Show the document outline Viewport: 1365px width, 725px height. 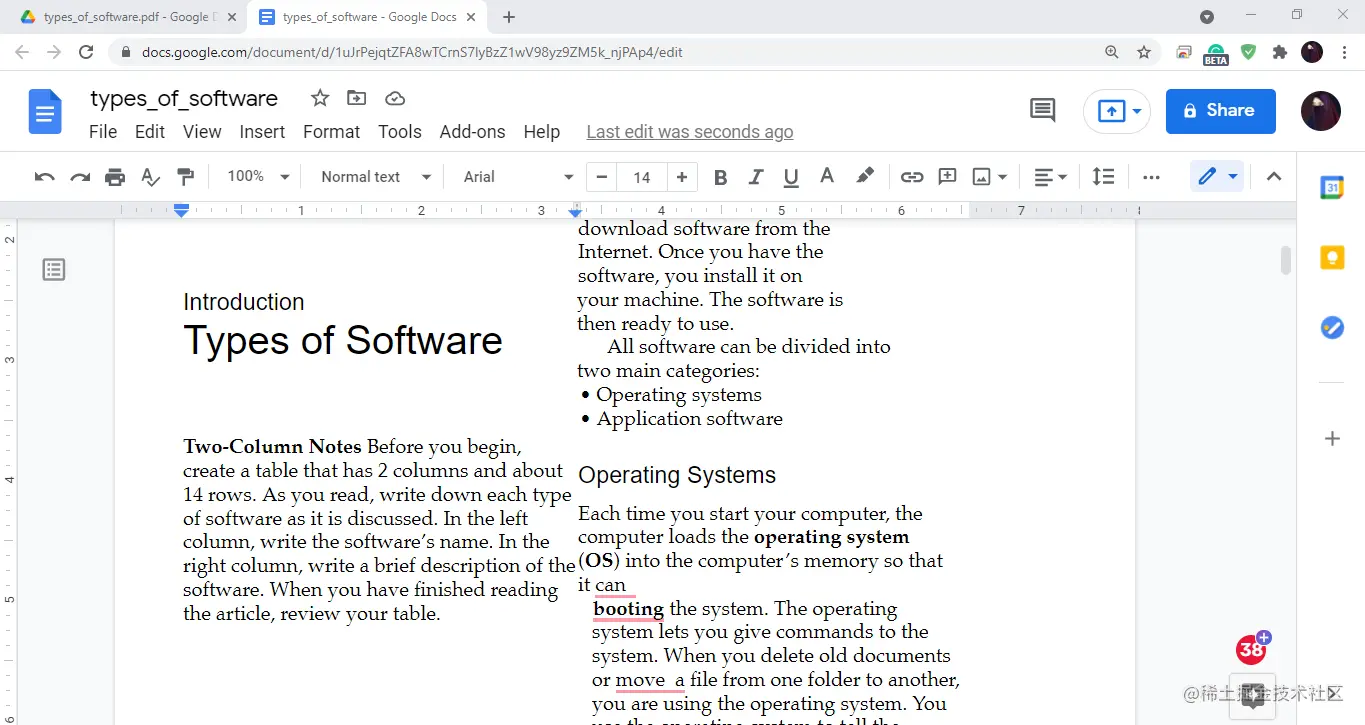point(54,269)
